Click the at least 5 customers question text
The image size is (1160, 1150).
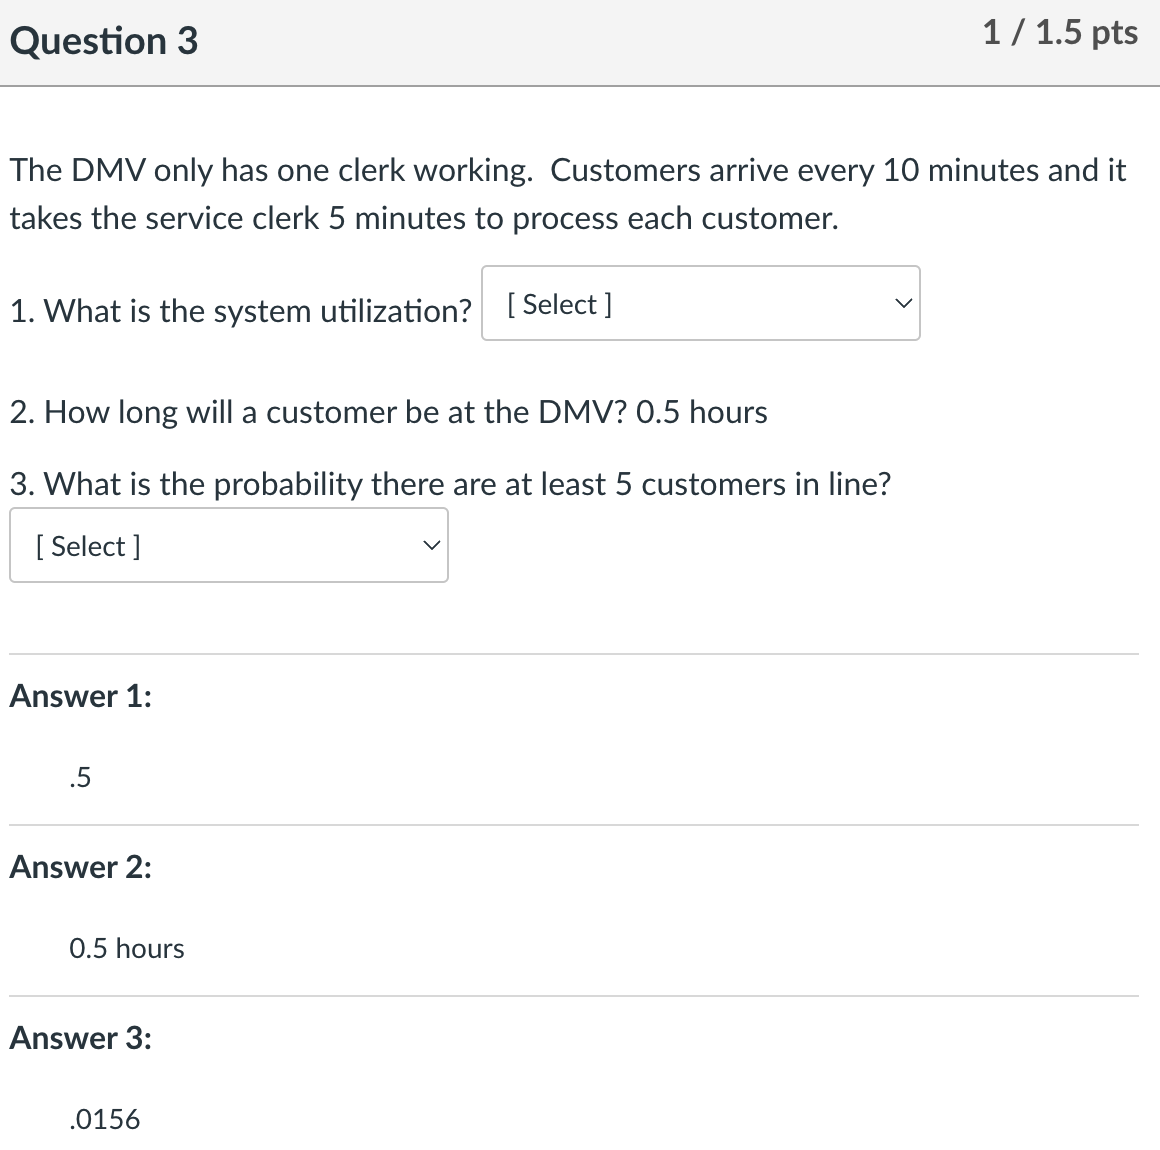tap(449, 484)
